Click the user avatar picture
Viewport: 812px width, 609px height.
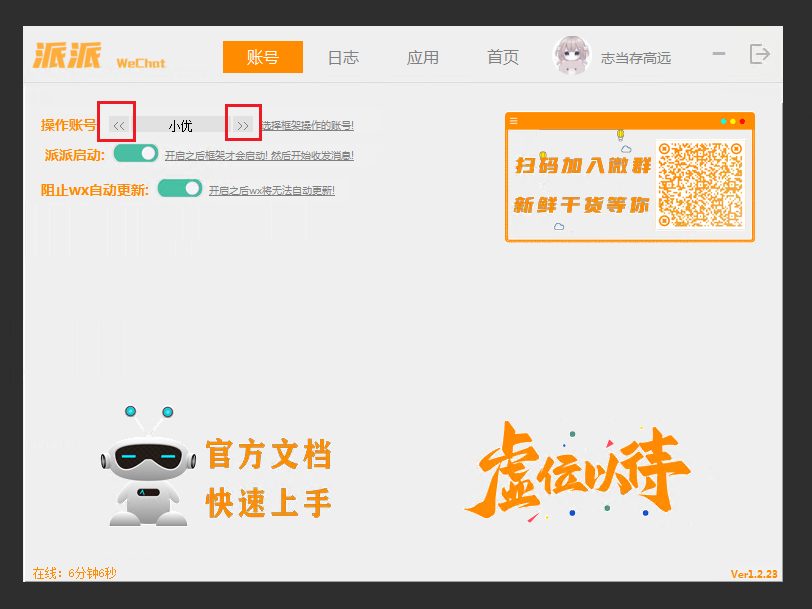(572, 55)
